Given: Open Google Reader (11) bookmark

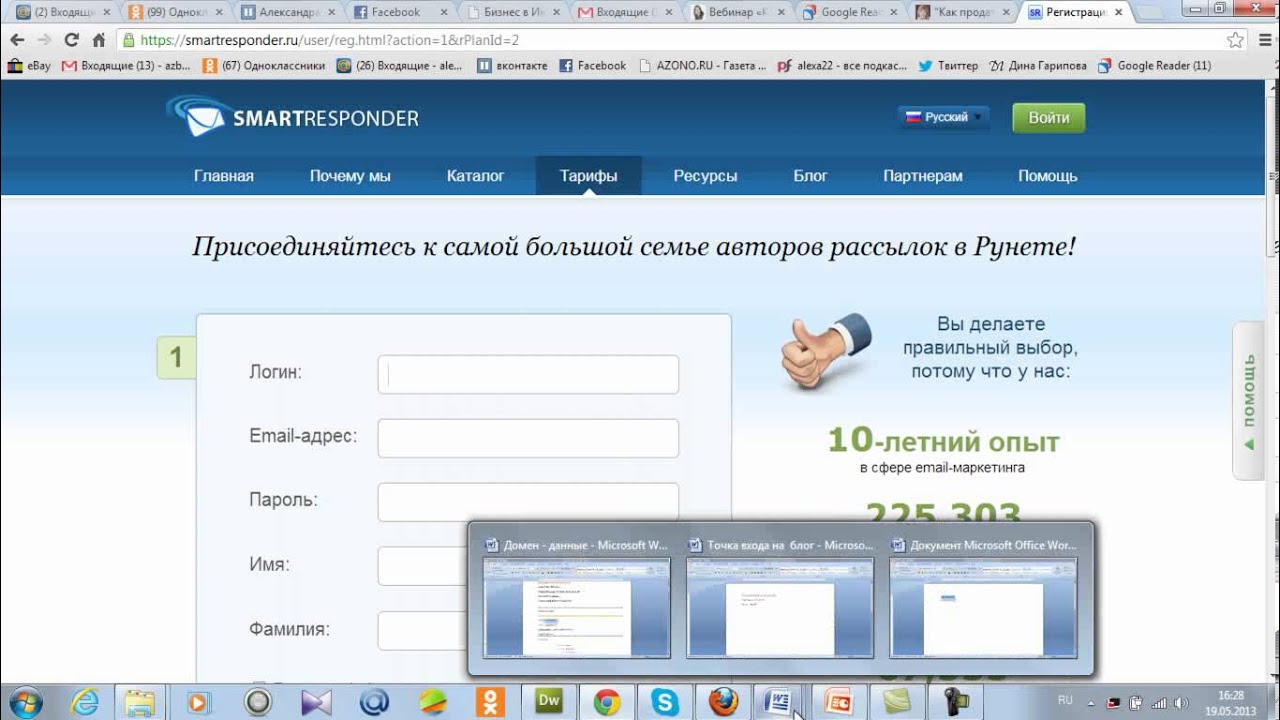Looking at the screenshot, I should click(1154, 65).
